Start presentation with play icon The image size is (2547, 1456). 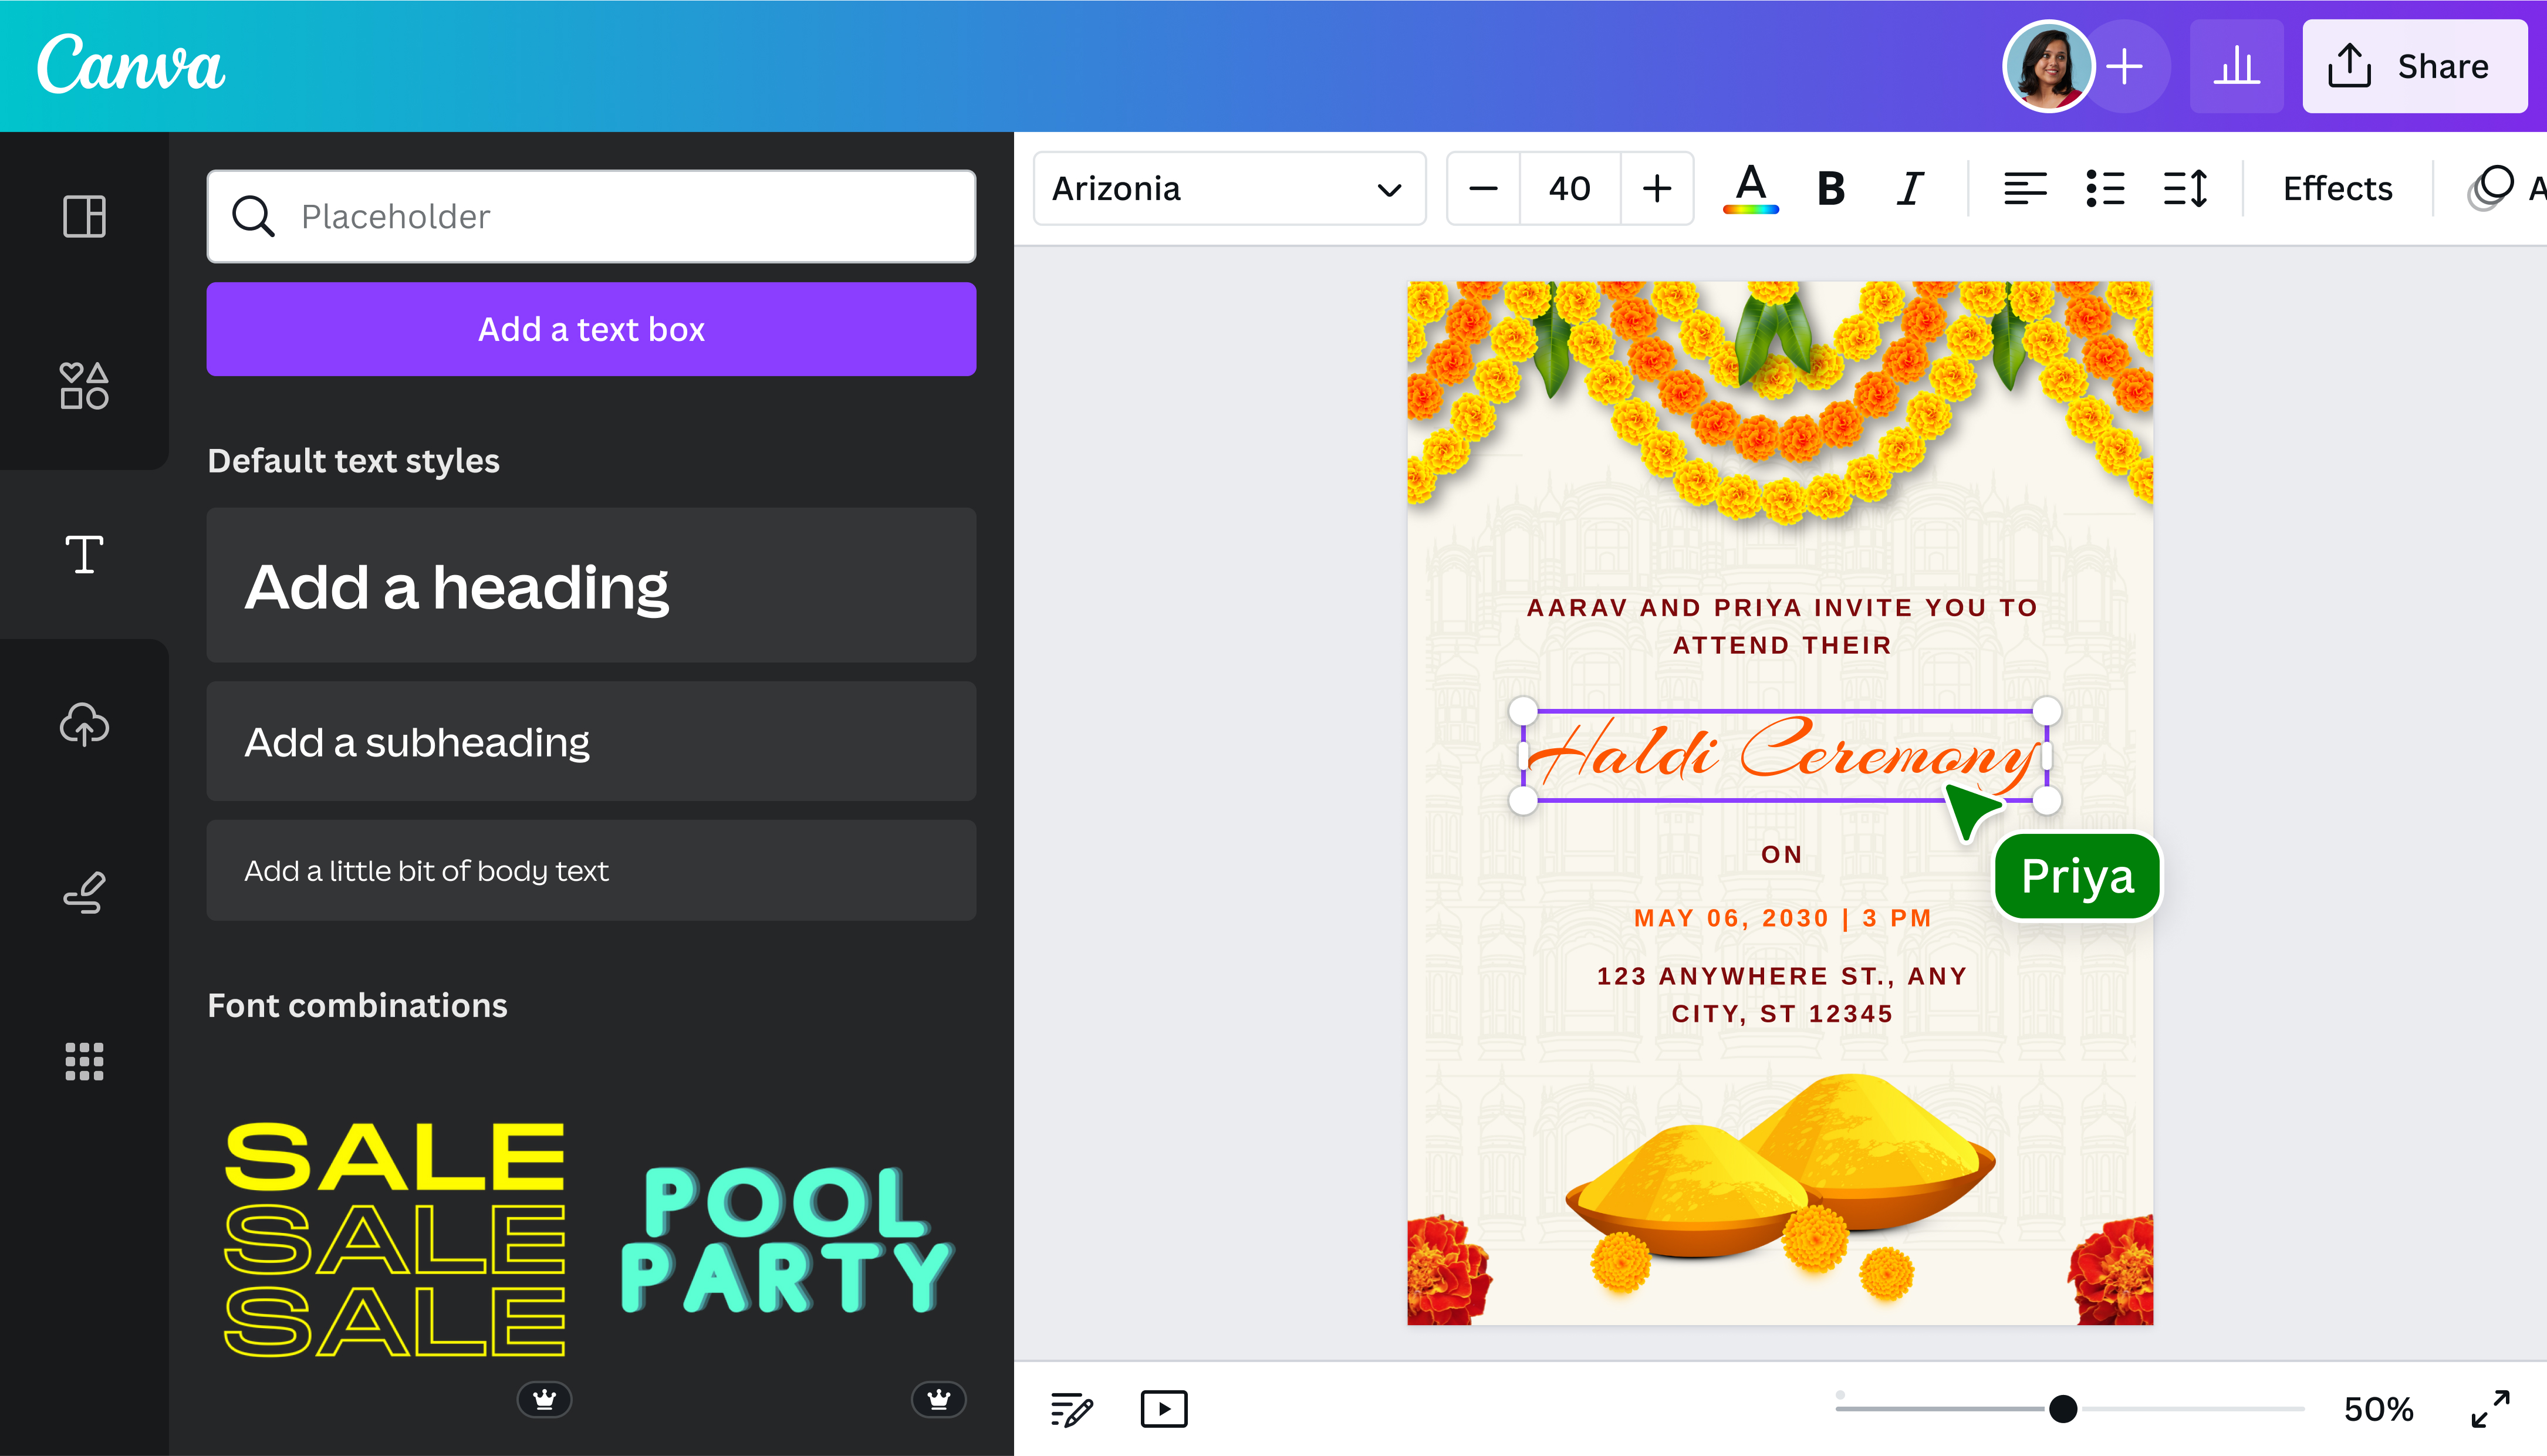click(x=1164, y=1409)
